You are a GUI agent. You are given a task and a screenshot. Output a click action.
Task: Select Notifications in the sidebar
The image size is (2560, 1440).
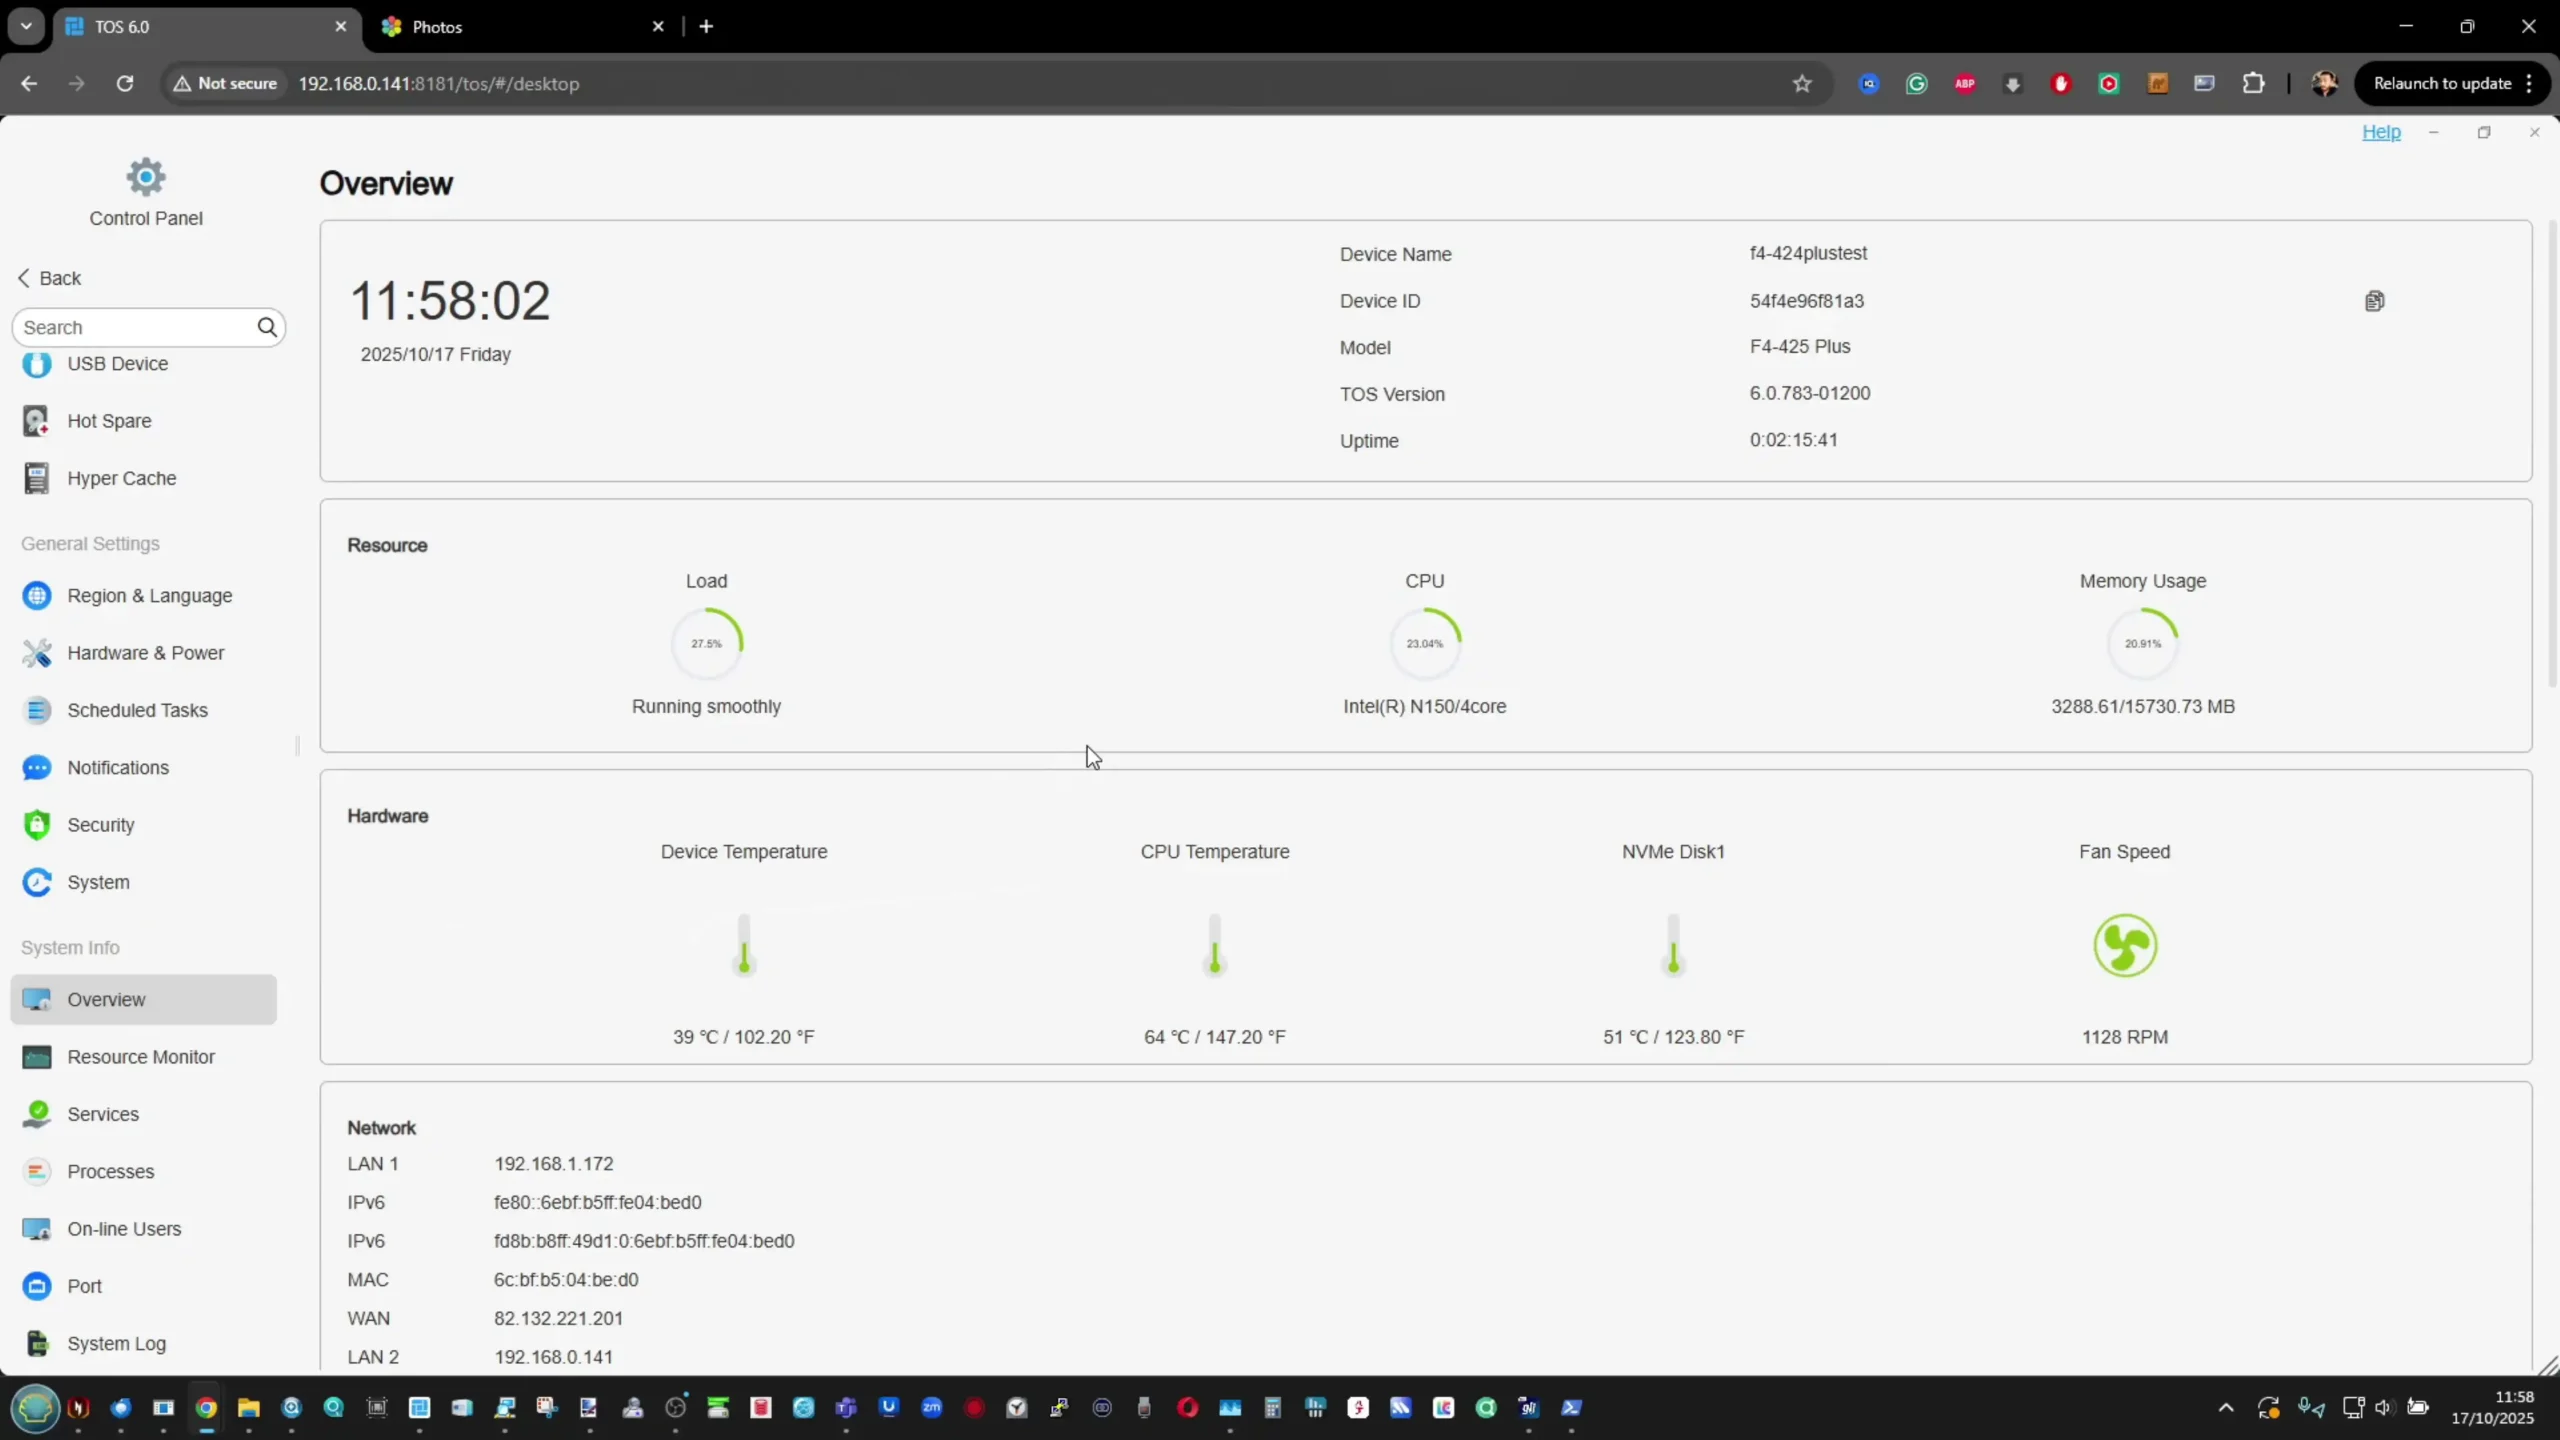[118, 768]
